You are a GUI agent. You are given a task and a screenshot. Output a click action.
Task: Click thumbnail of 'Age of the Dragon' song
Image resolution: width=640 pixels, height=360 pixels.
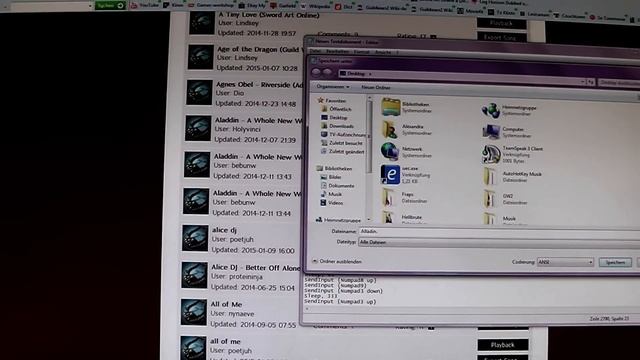(x=200, y=57)
